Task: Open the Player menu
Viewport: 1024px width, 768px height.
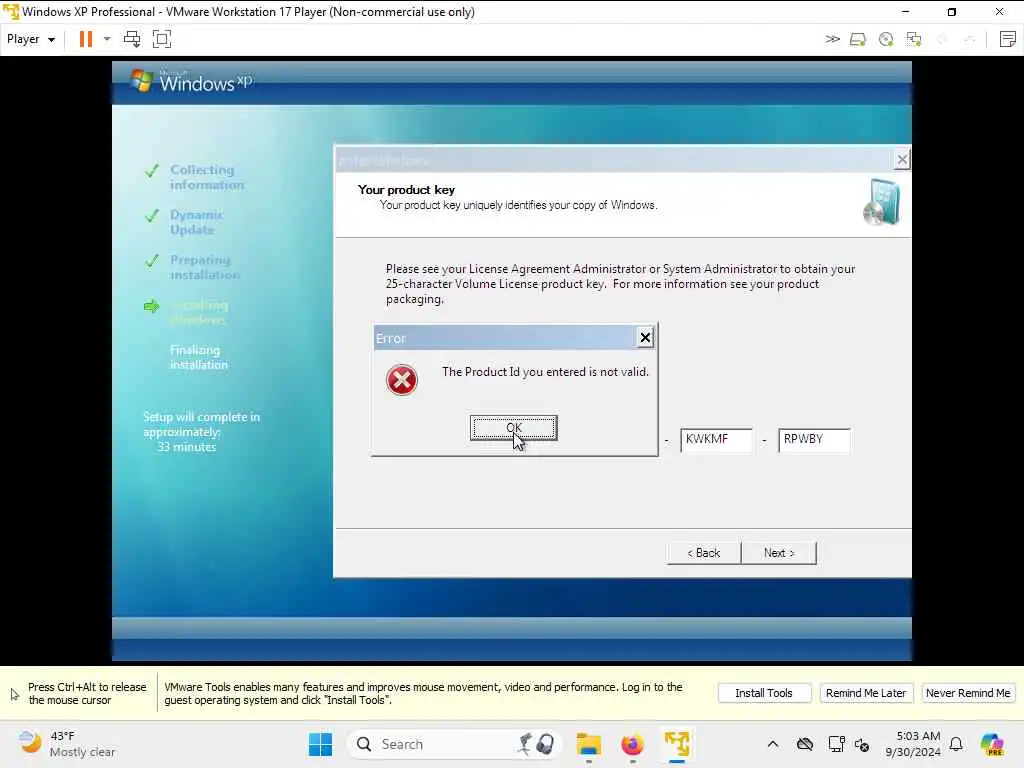Action: [x=31, y=39]
